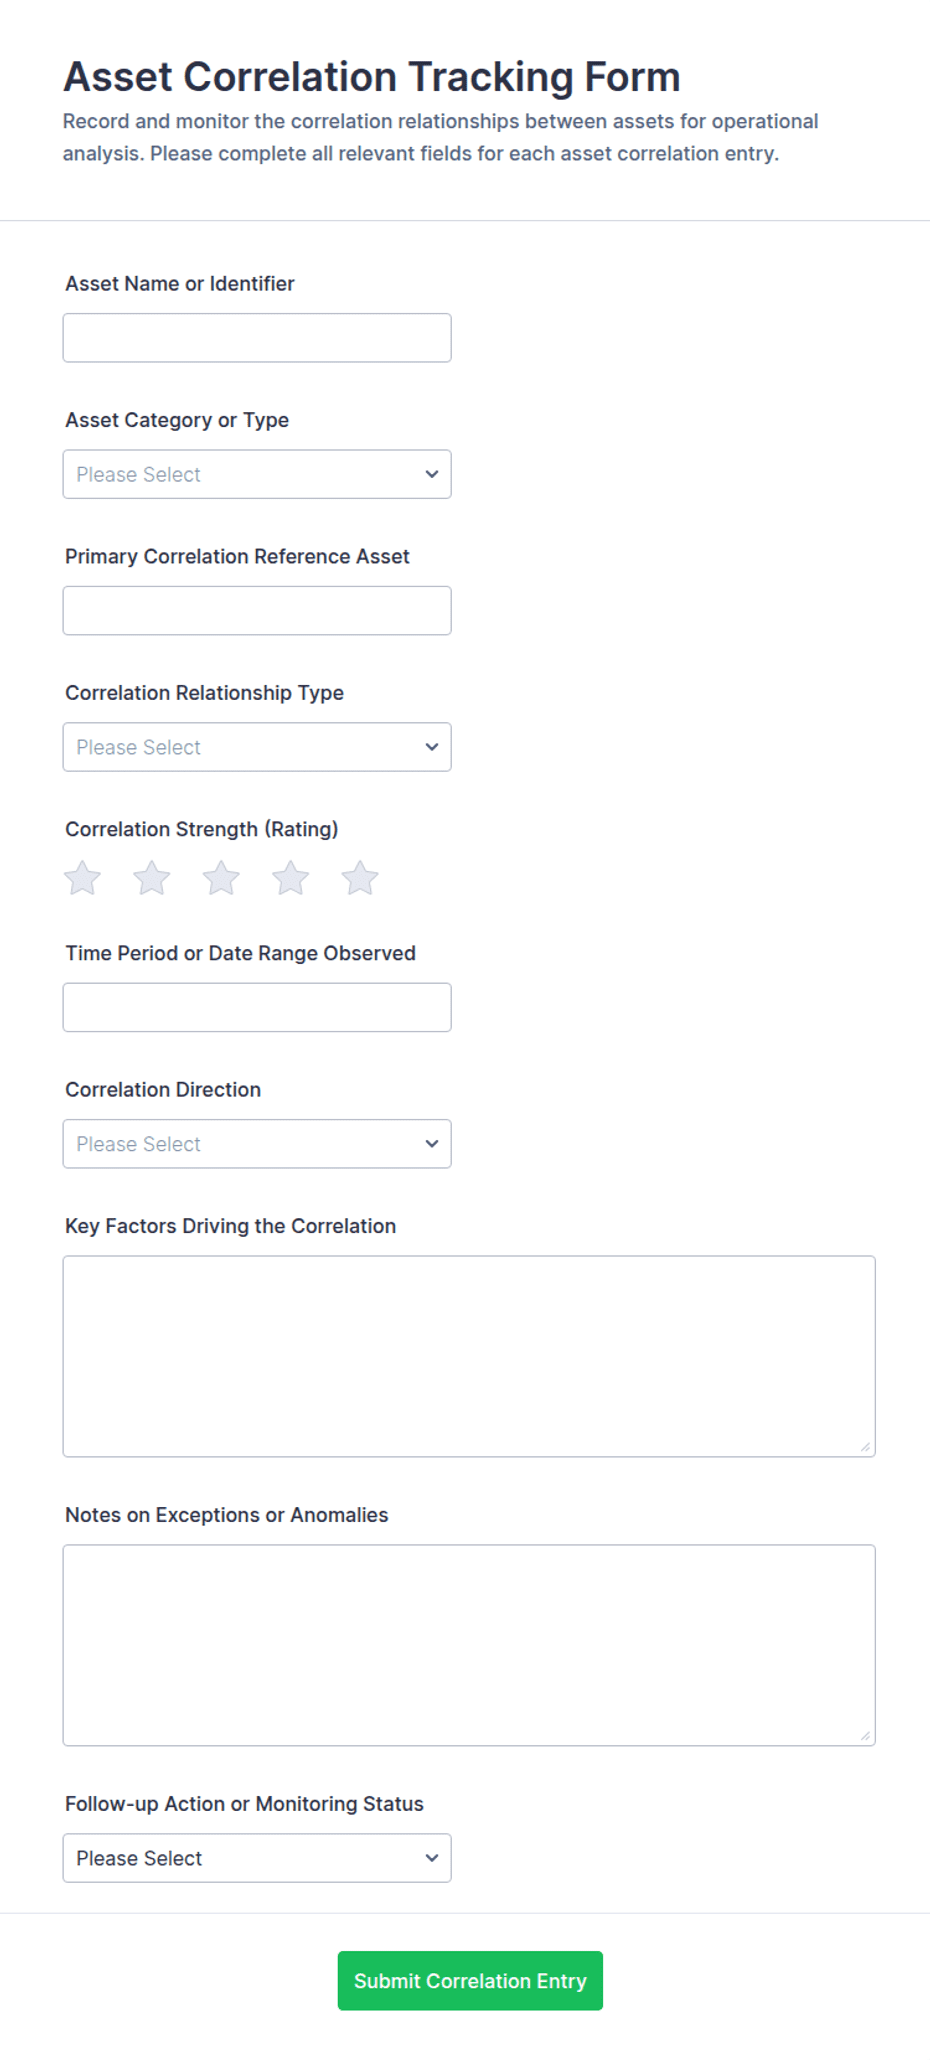Open the Asset Category or Type dropdown
930x2060 pixels.
coord(257,474)
